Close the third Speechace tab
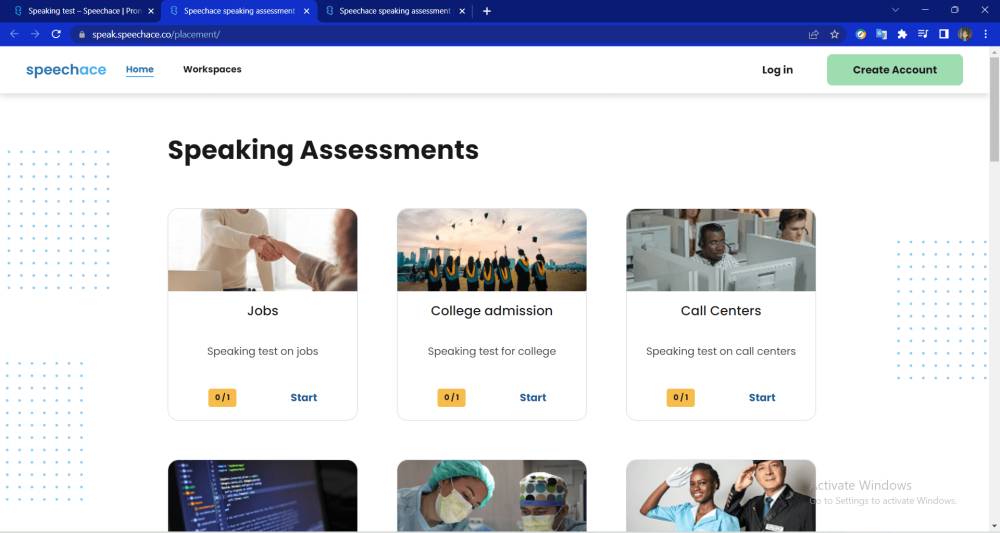Viewport: 1000px width, 533px height. point(462,11)
